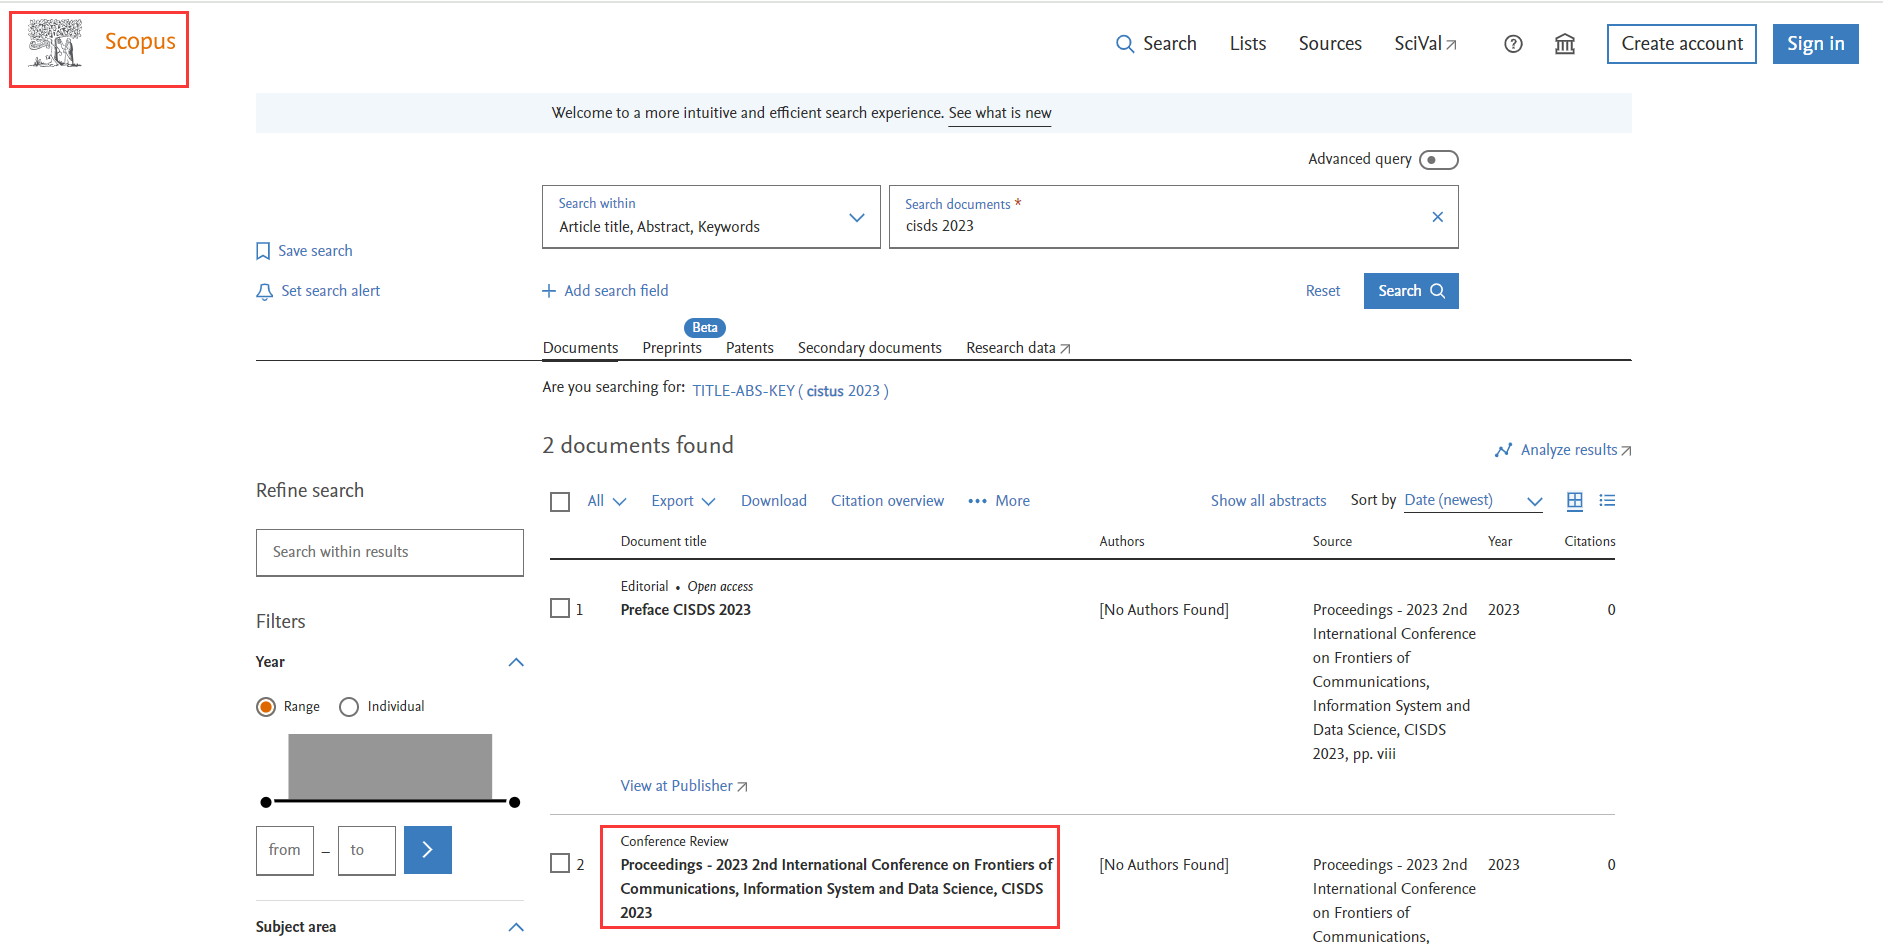Viewport: 1883px width, 944px height.
Task: Switch to grid view icon
Action: click(x=1575, y=501)
